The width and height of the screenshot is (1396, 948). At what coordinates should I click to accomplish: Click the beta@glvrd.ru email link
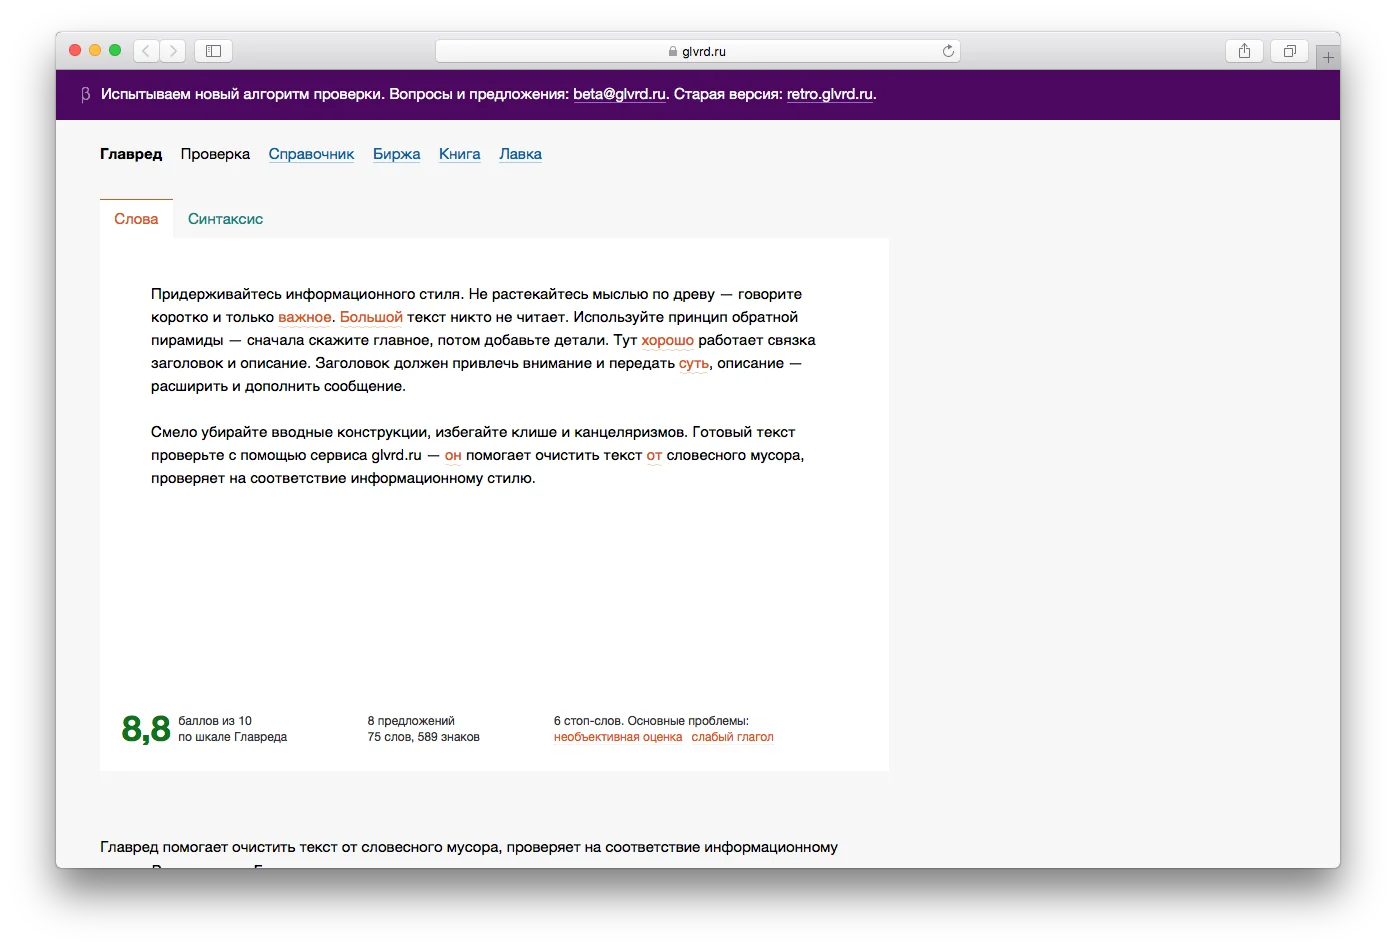point(619,95)
